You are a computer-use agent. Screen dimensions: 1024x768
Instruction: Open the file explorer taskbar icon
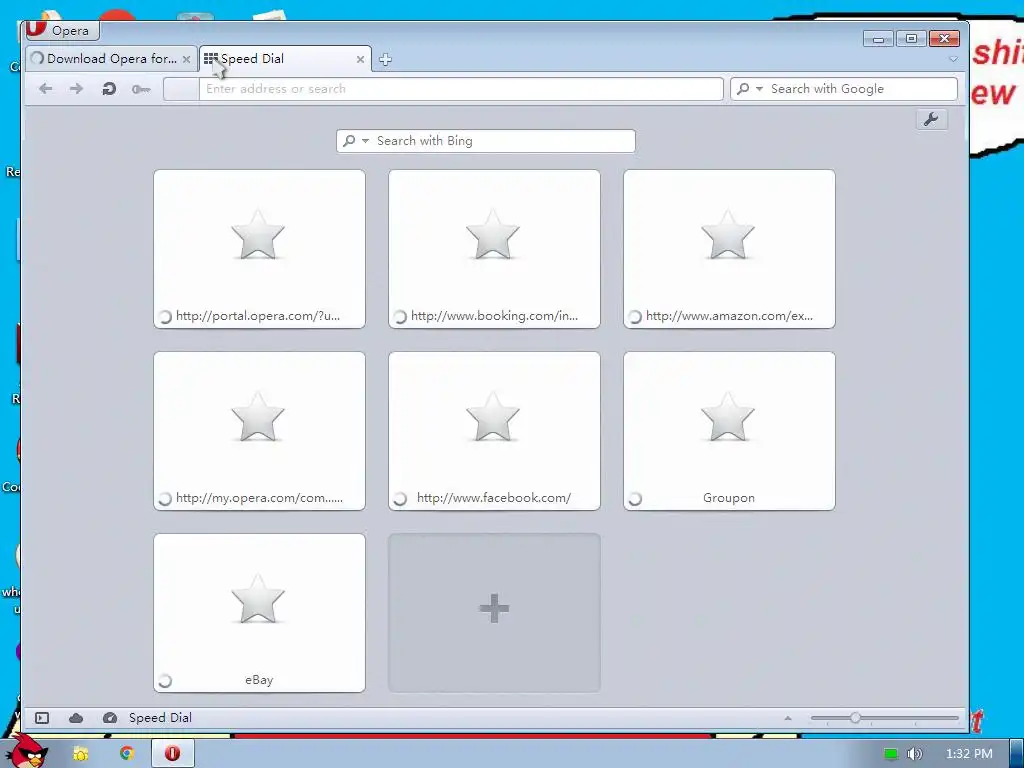tap(80, 754)
